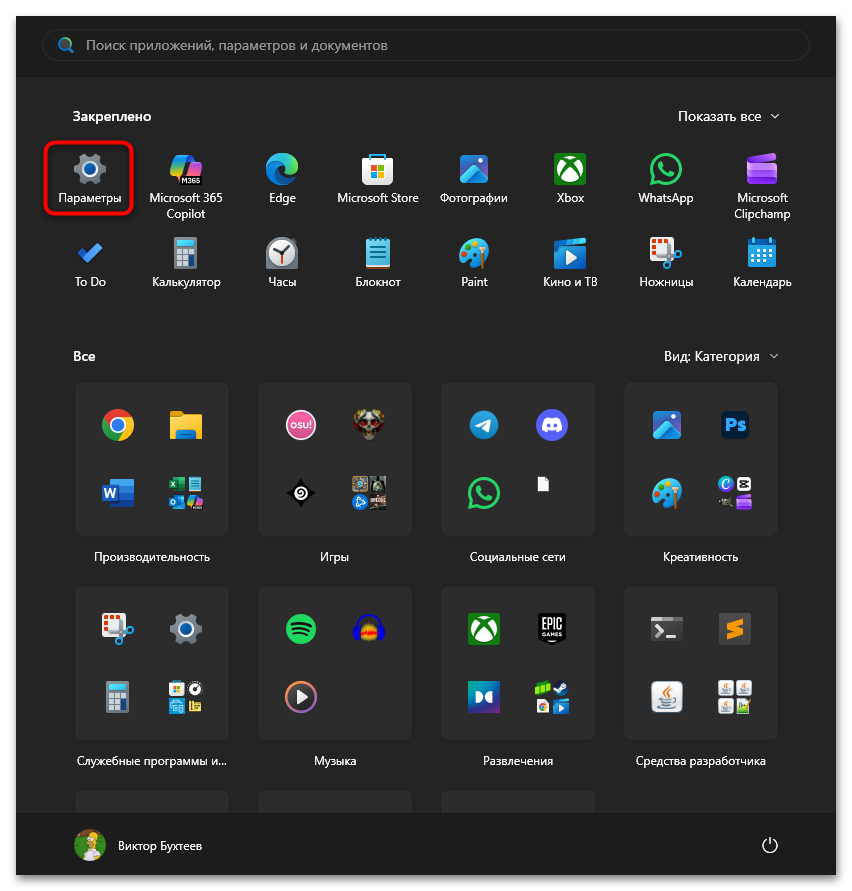
Task: Open Microsoft Store
Action: click(377, 178)
